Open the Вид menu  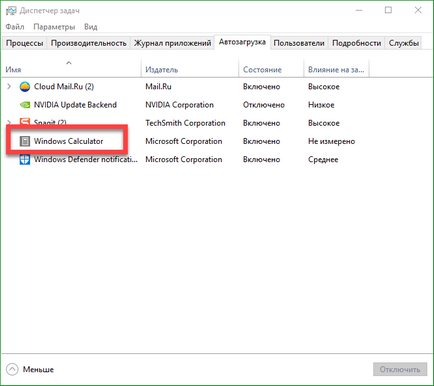click(x=91, y=27)
